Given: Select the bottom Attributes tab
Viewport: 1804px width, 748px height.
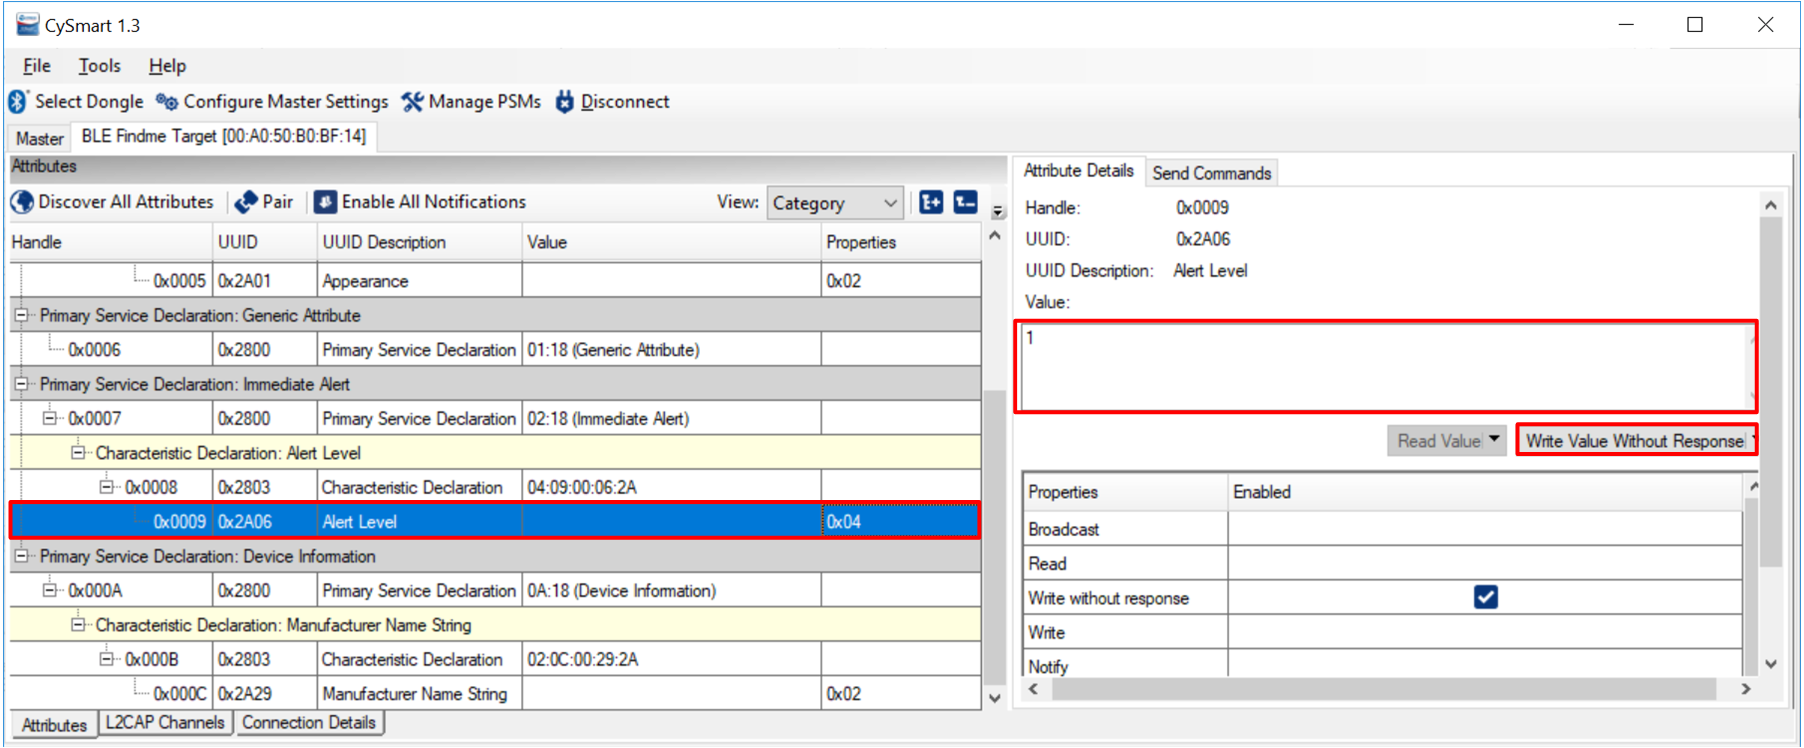Looking at the screenshot, I should 54,725.
